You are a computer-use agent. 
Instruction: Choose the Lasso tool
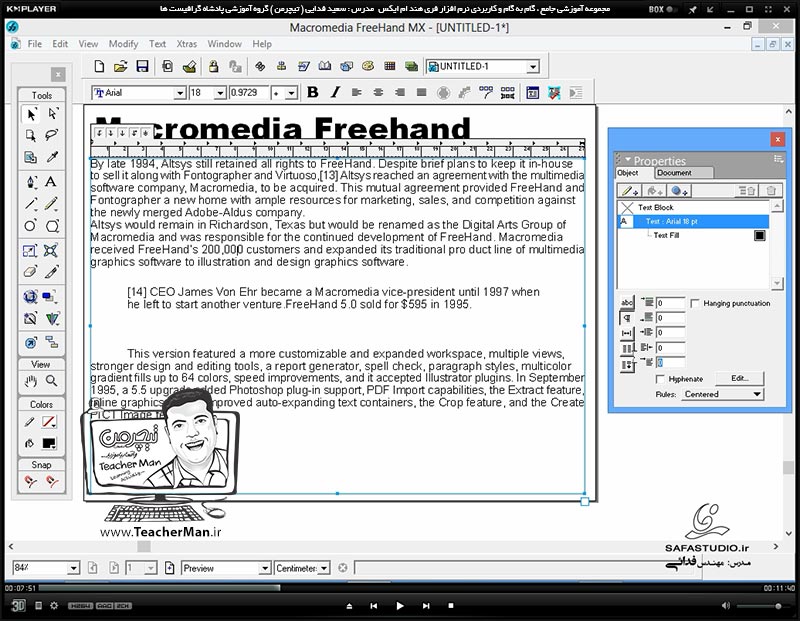click(x=52, y=135)
